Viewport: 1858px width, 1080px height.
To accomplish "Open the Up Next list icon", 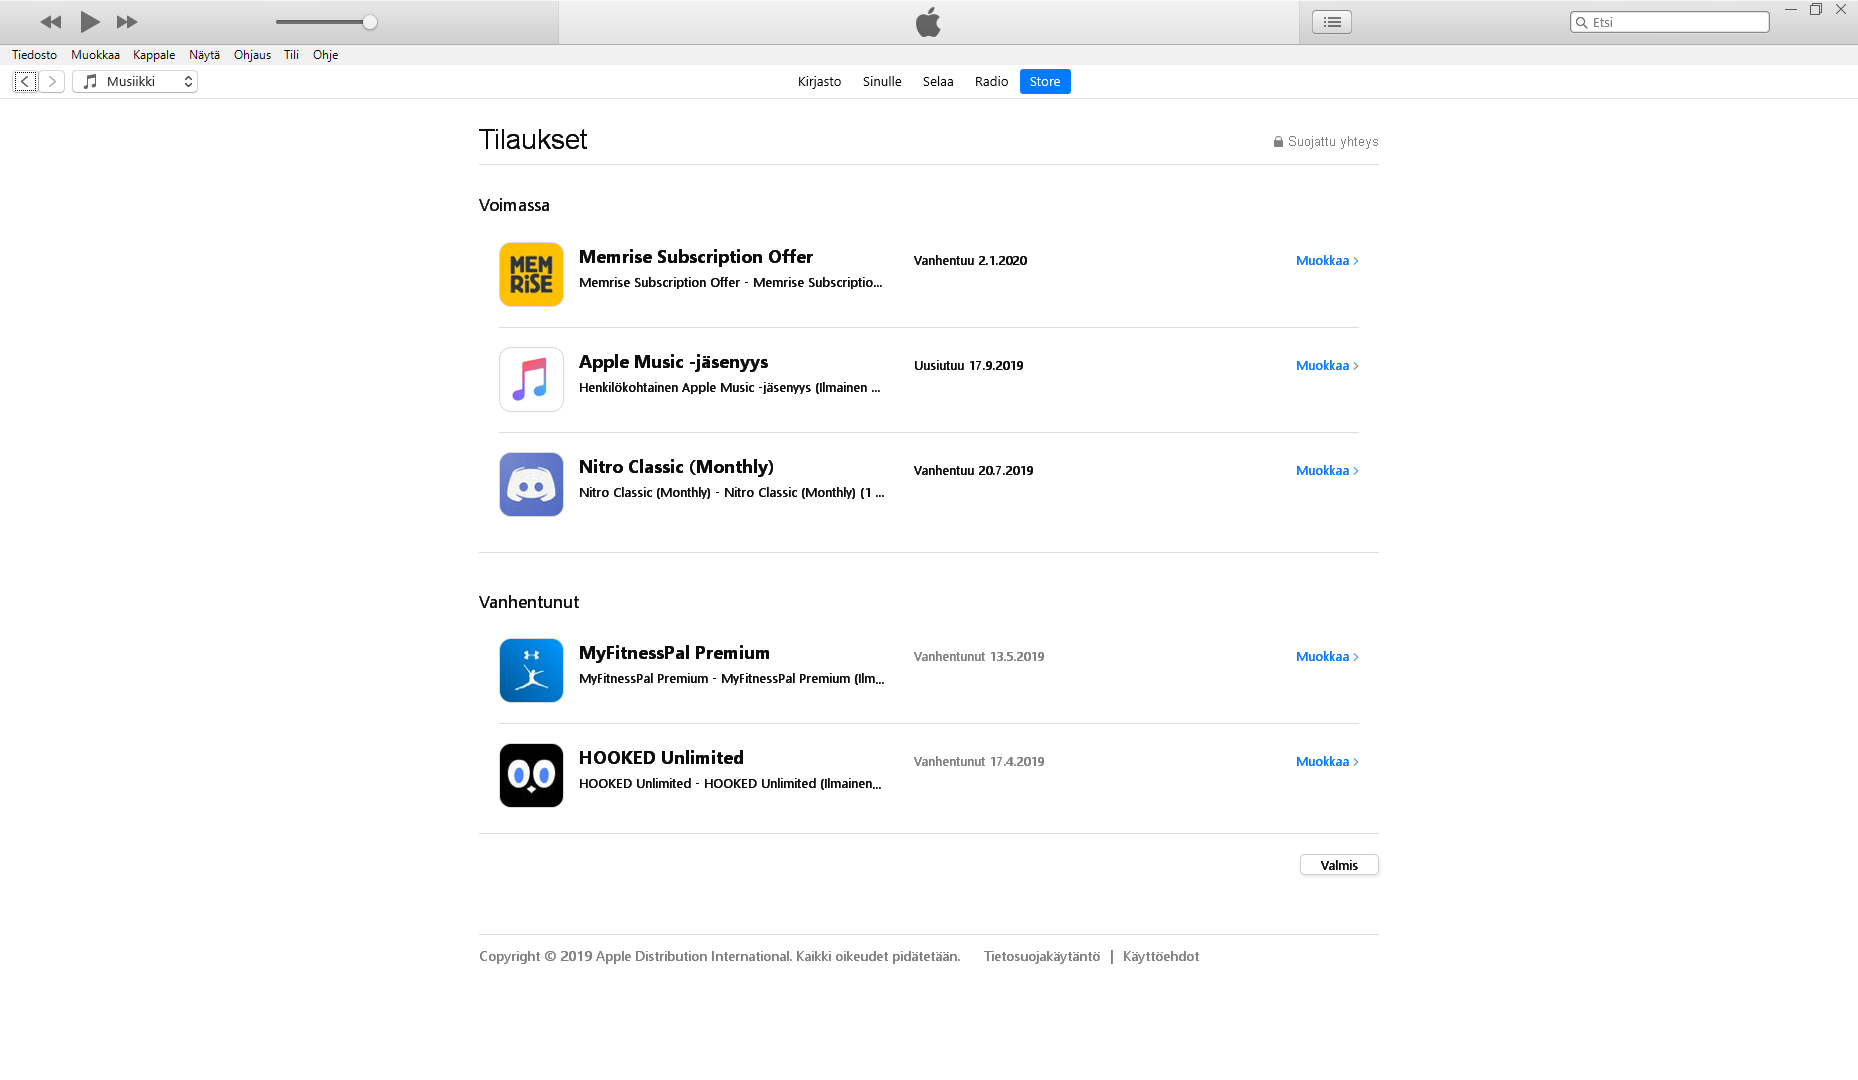I will (1331, 21).
